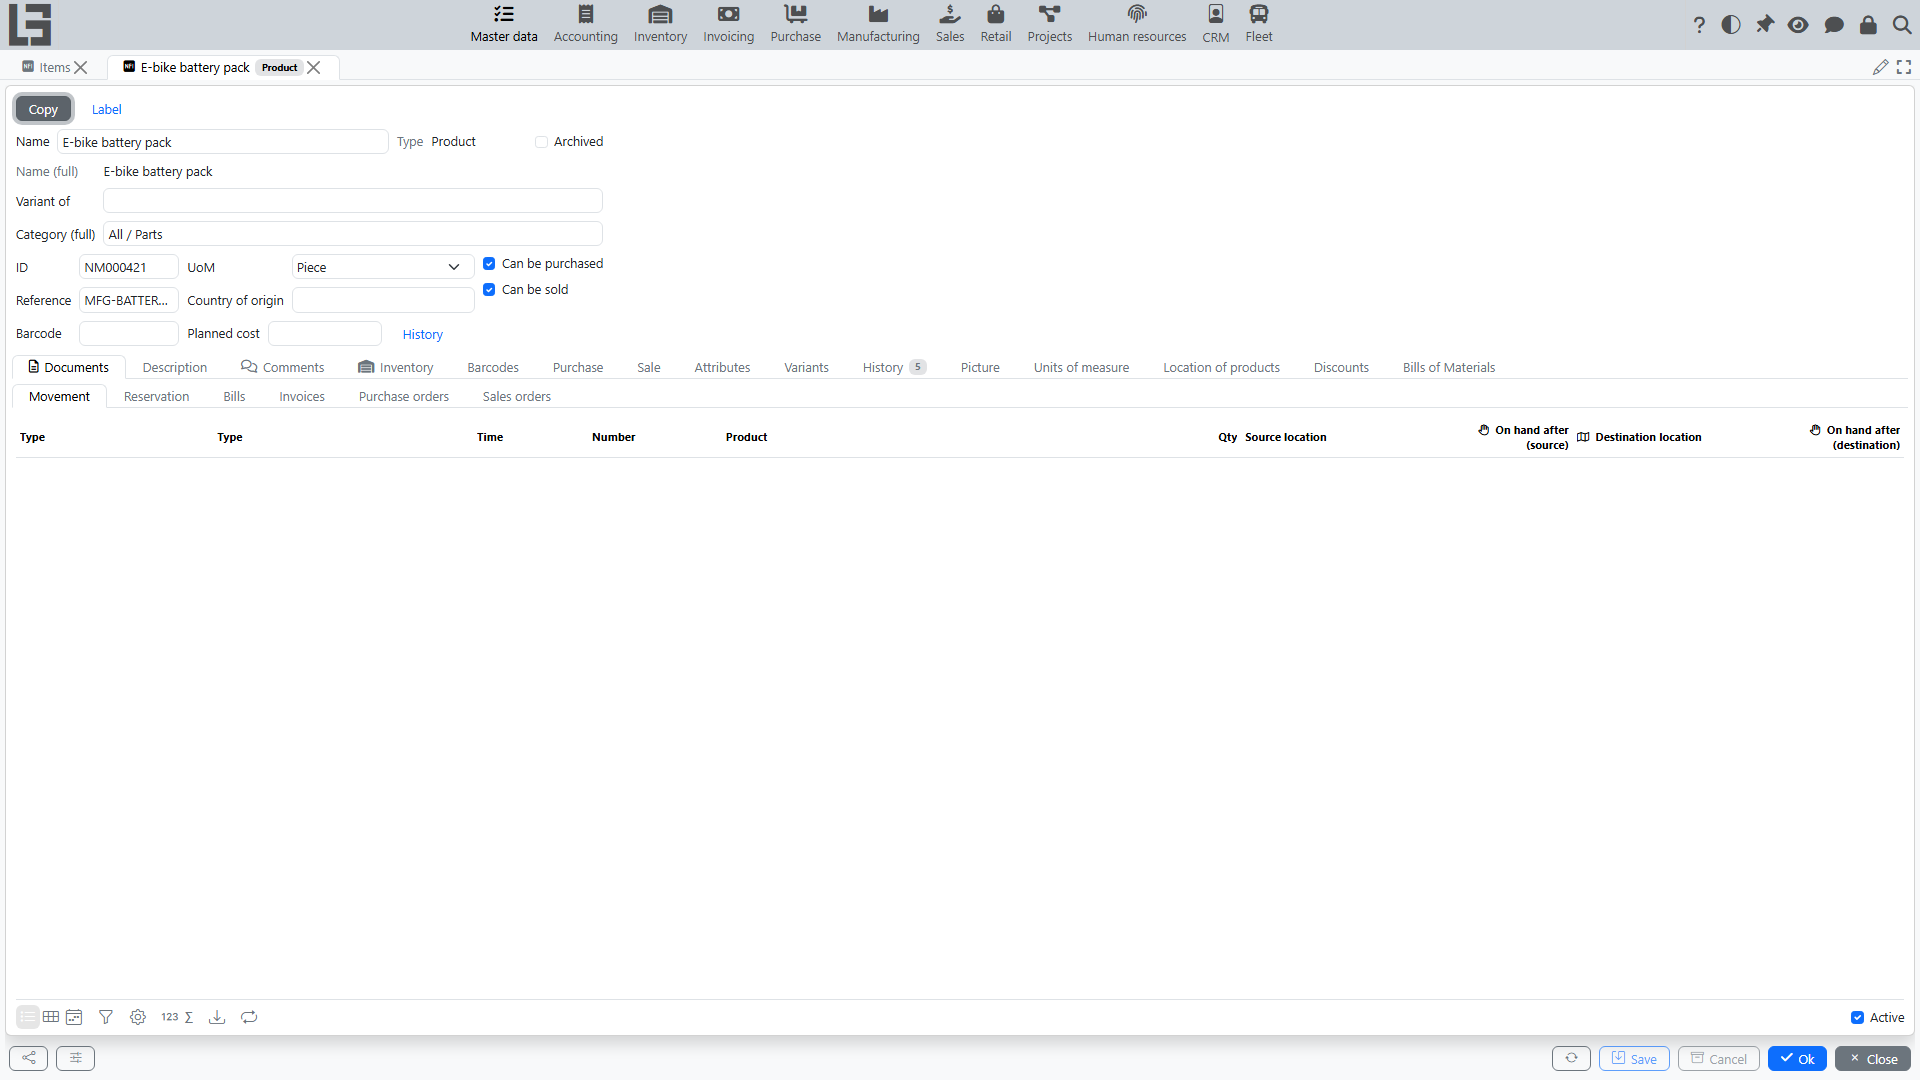
Task: Open the Master data module
Action: [504, 24]
